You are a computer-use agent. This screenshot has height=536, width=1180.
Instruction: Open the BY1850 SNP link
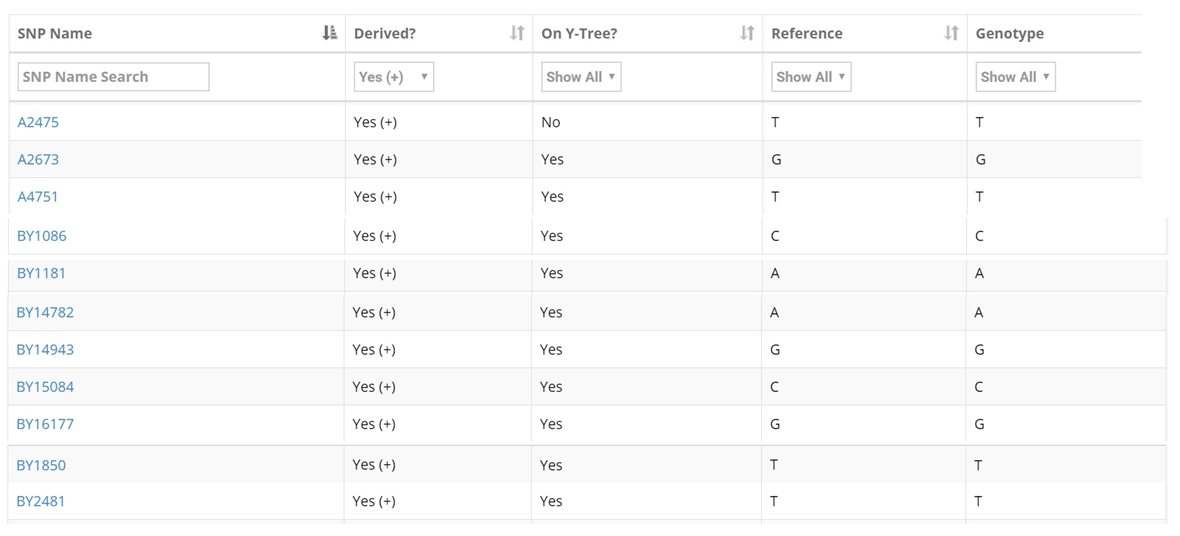pos(41,465)
